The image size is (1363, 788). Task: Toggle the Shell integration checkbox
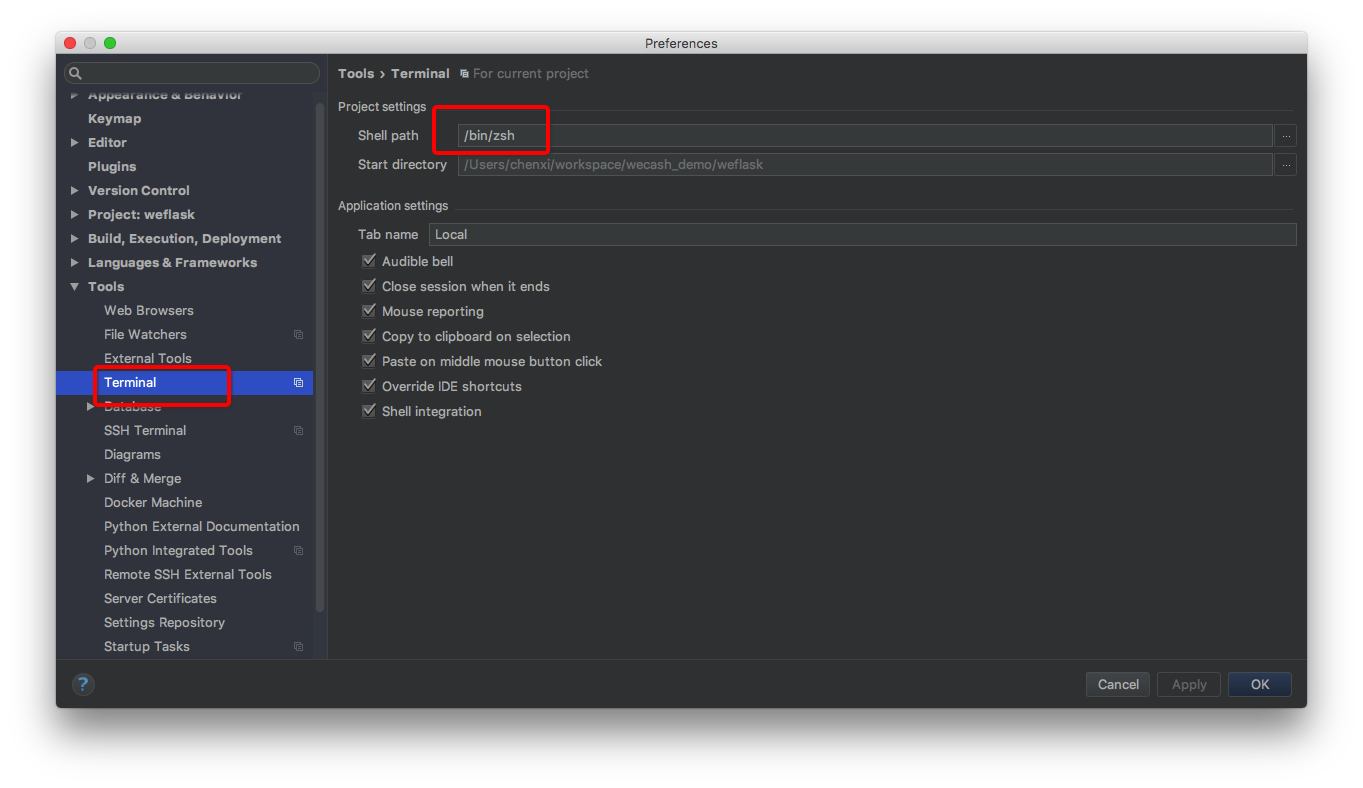coord(369,411)
